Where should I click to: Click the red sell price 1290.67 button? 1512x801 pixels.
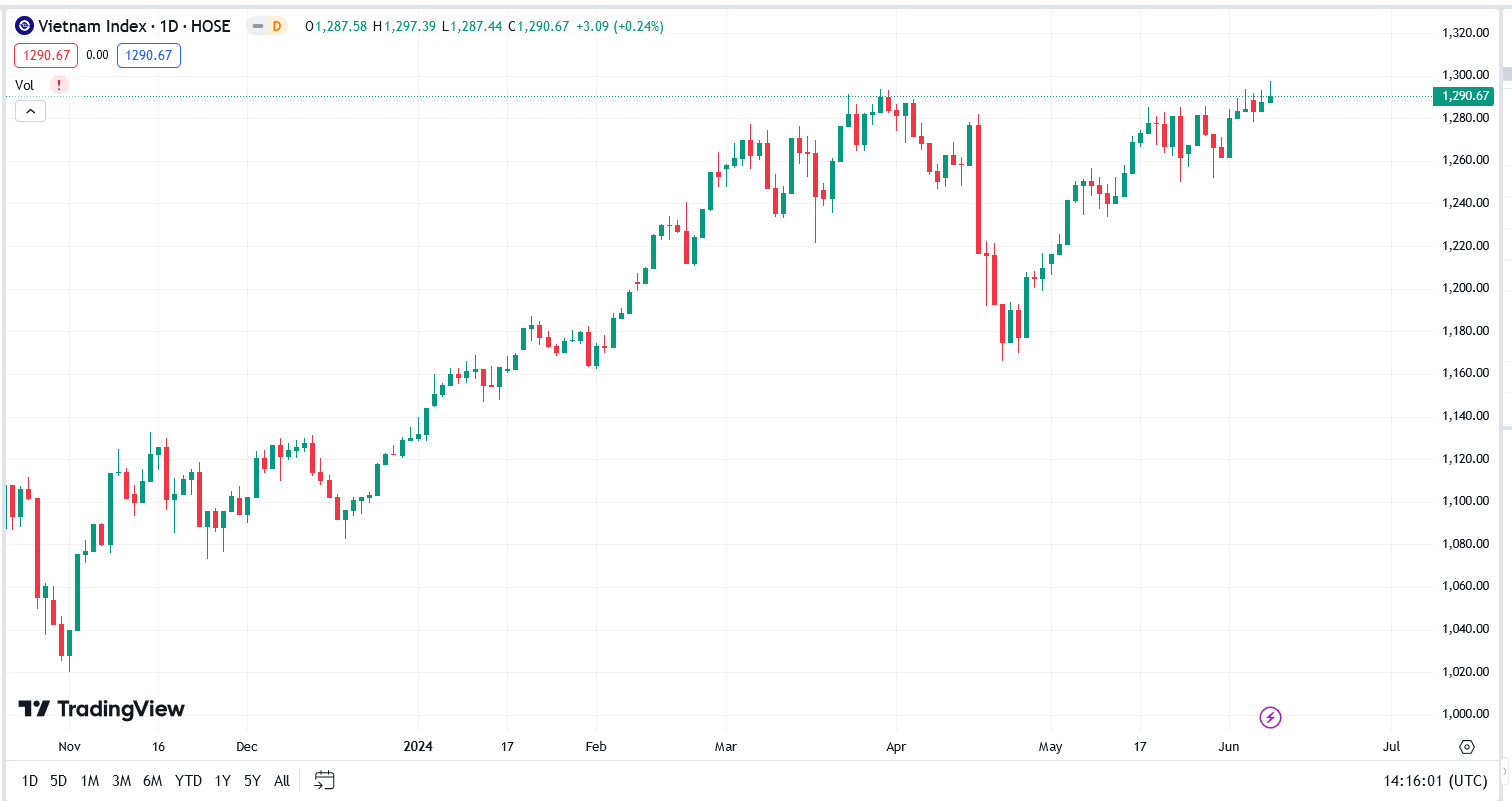tap(46, 56)
